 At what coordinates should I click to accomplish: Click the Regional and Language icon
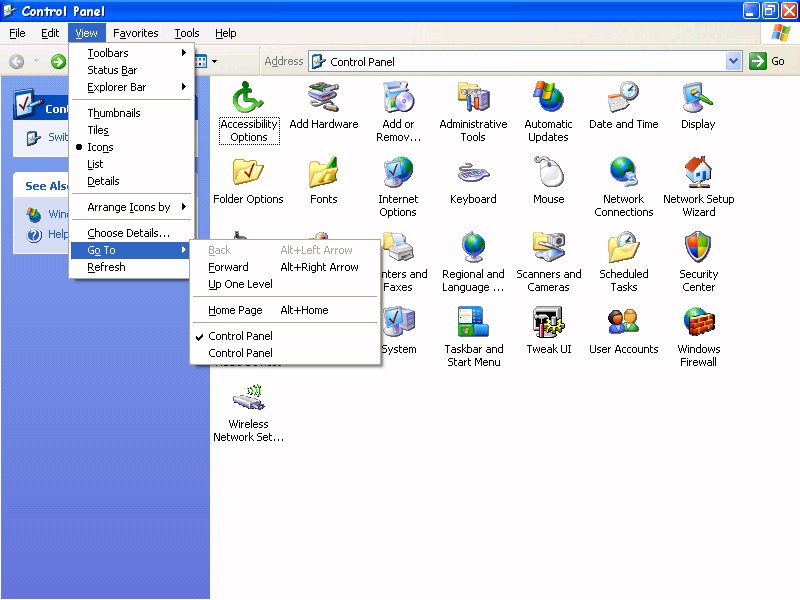pyautogui.click(x=473, y=247)
